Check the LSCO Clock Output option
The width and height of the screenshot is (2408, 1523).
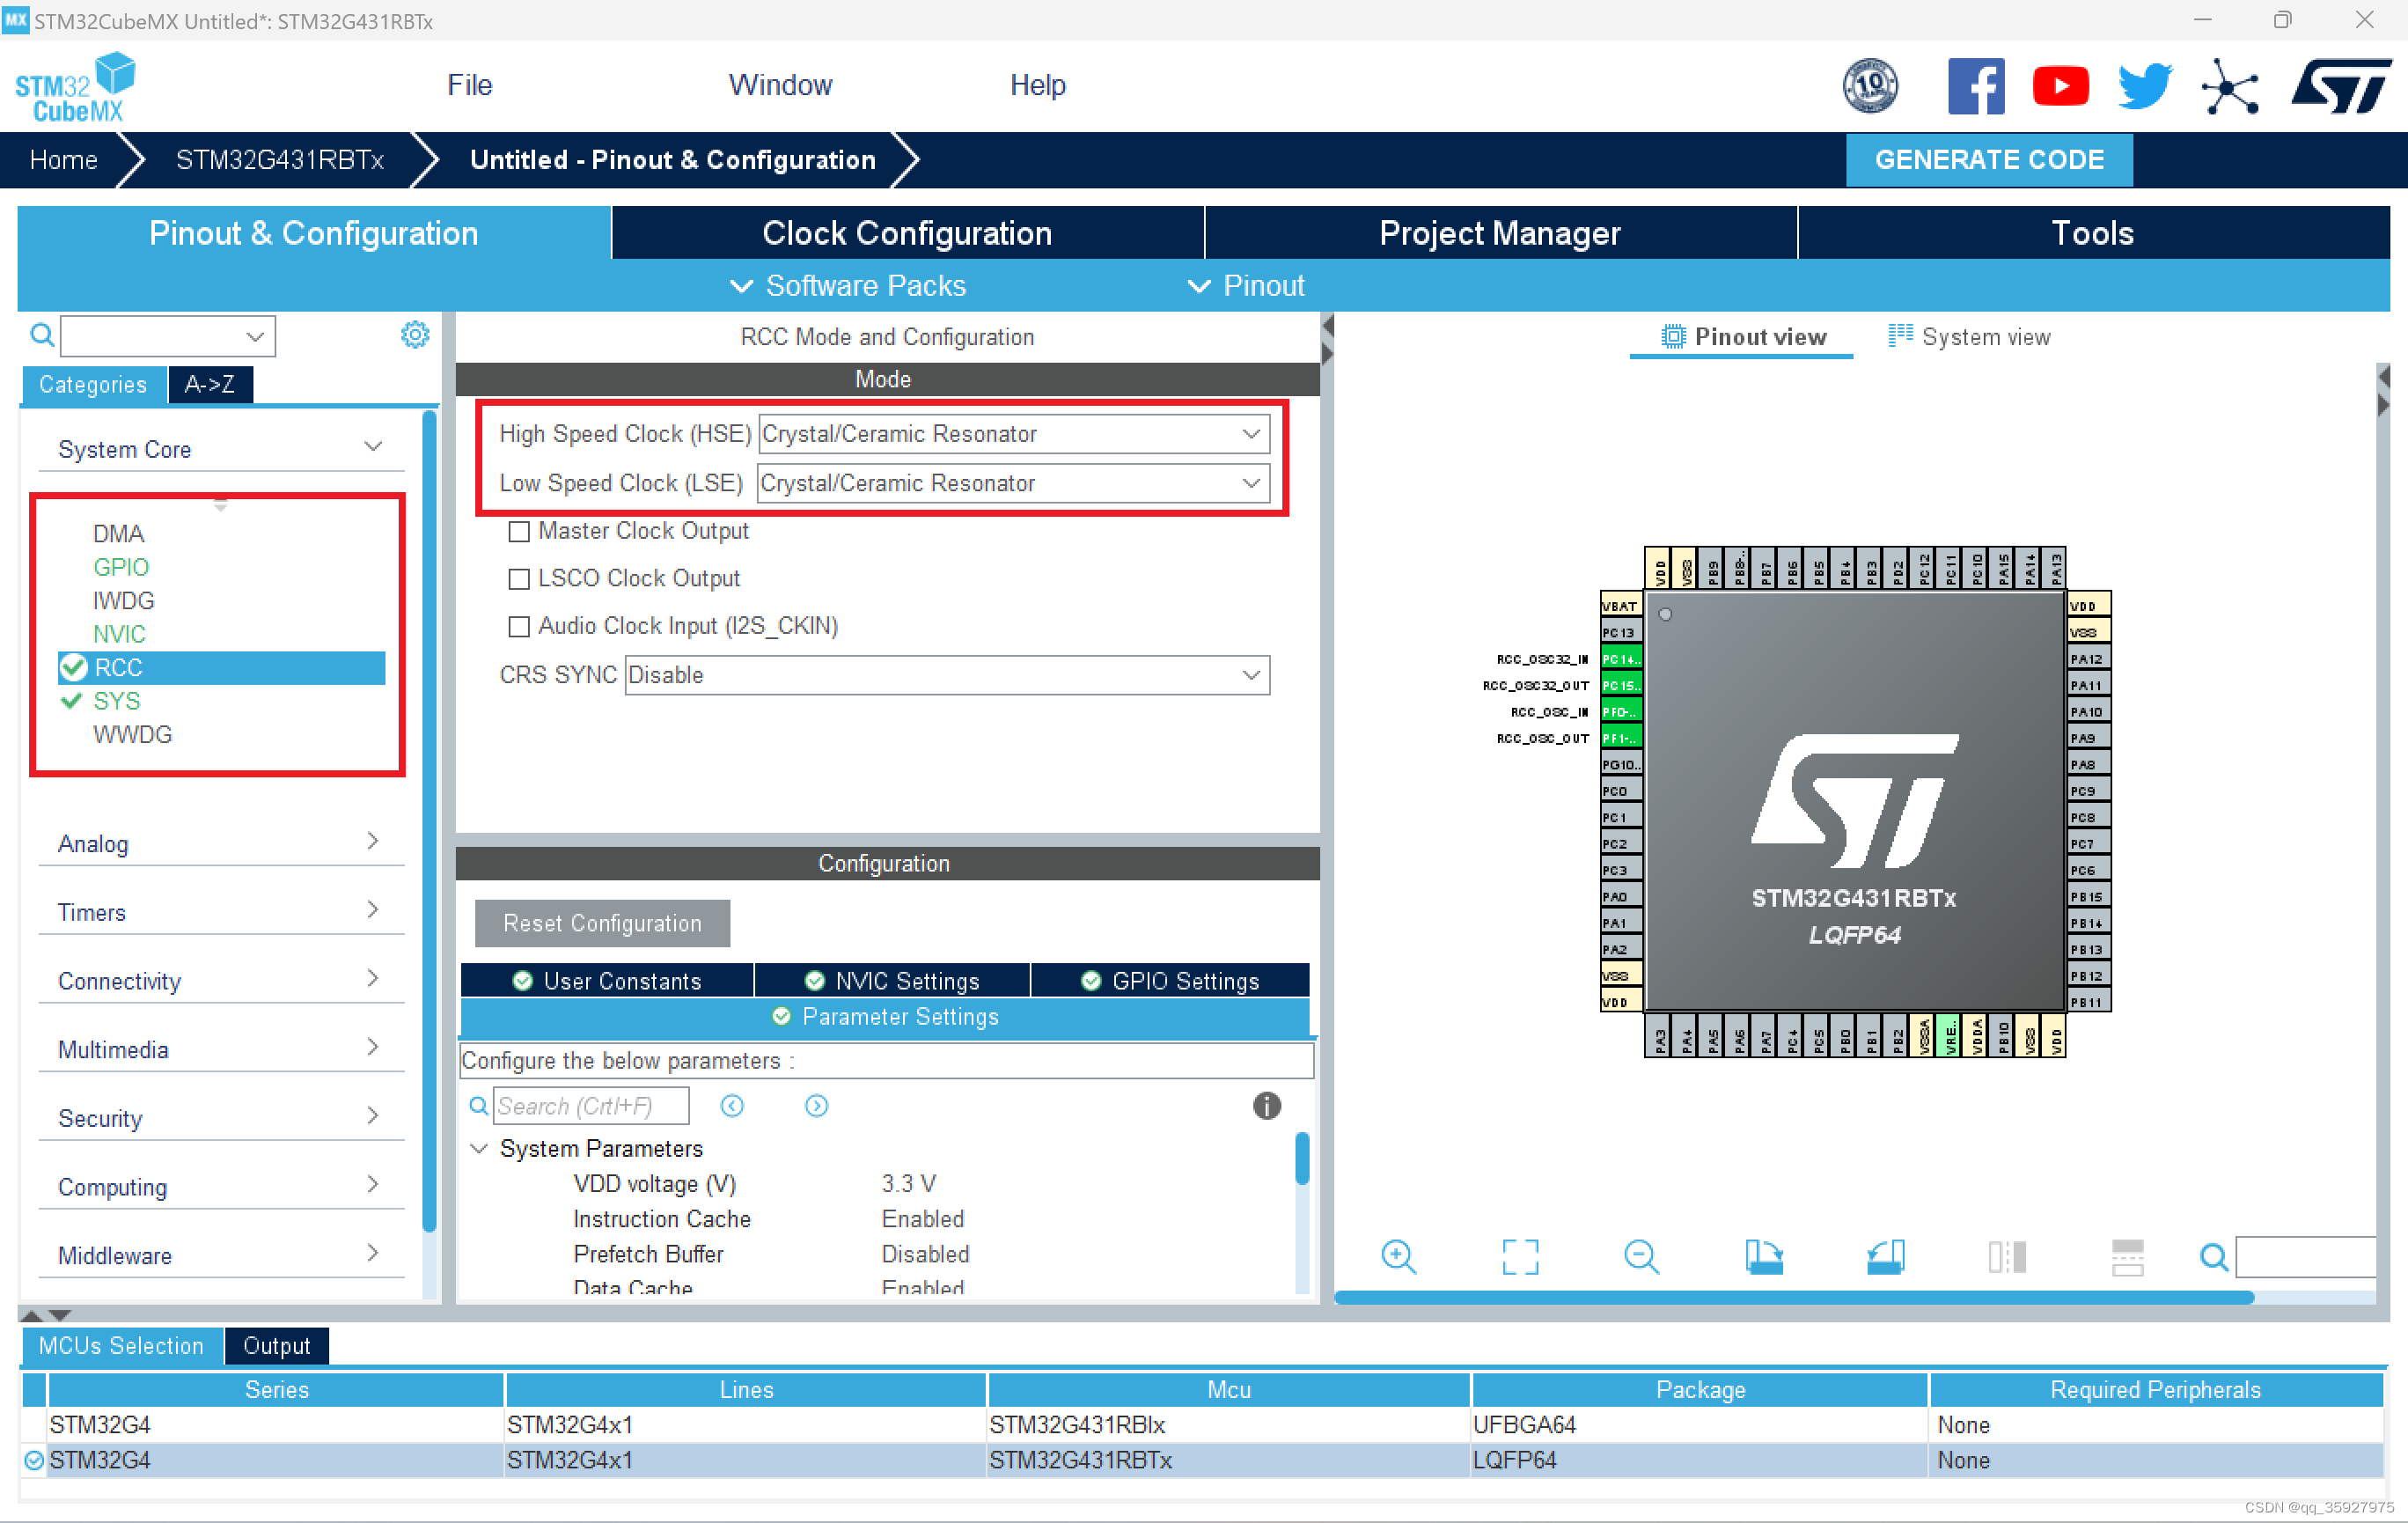tap(519, 578)
